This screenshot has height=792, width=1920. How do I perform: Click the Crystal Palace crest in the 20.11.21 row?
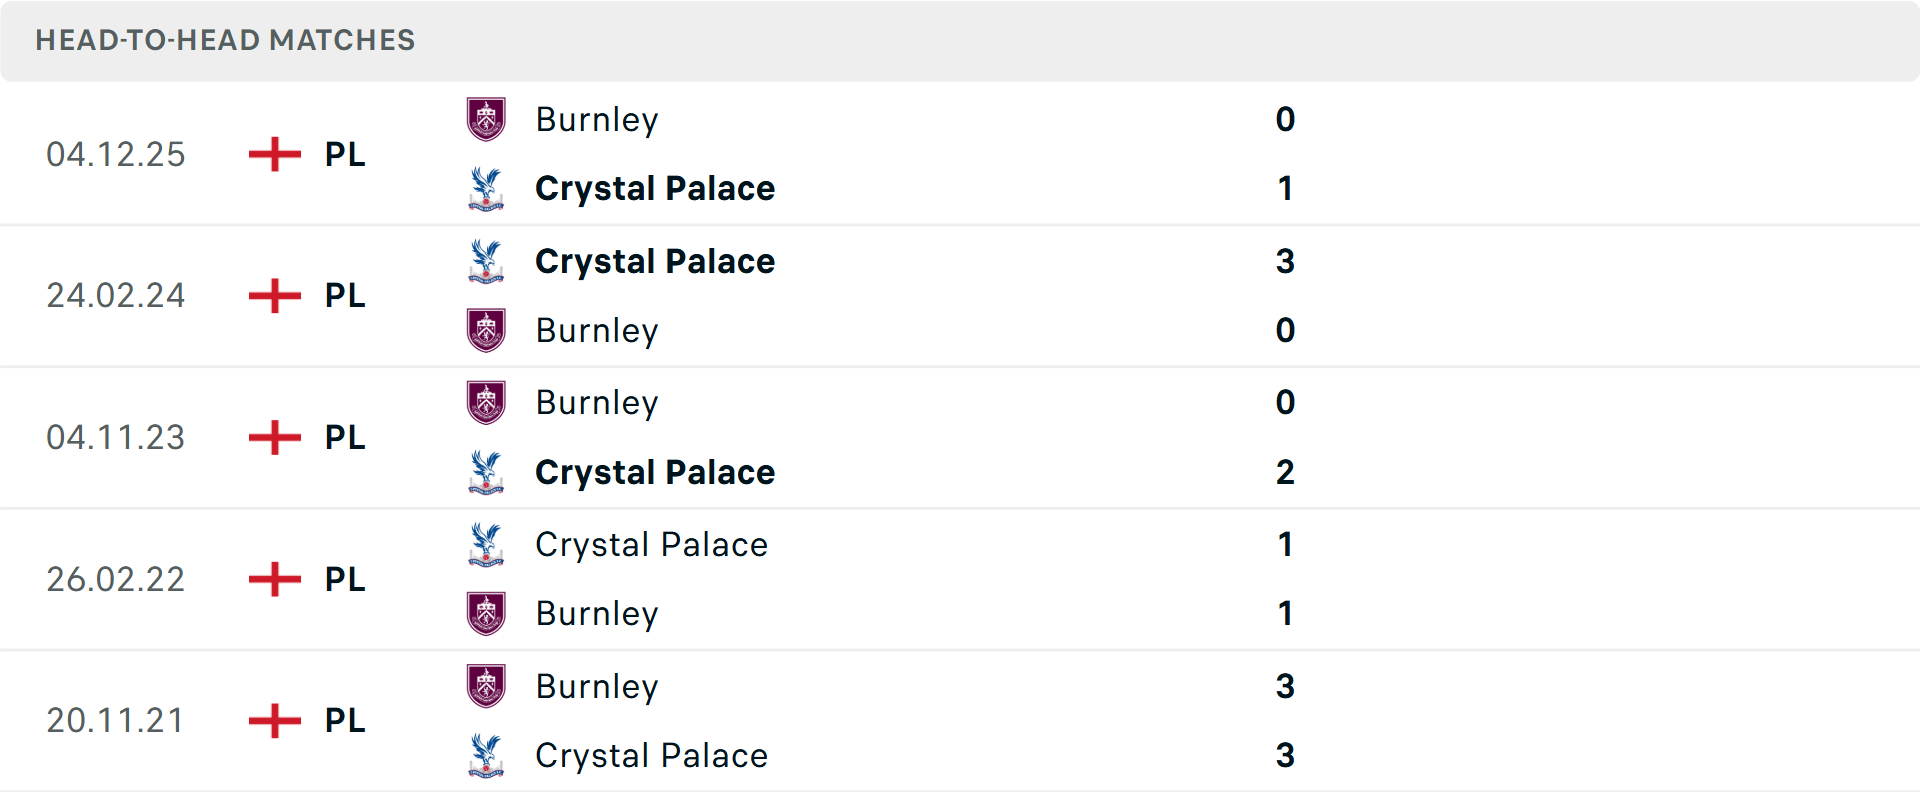click(486, 756)
